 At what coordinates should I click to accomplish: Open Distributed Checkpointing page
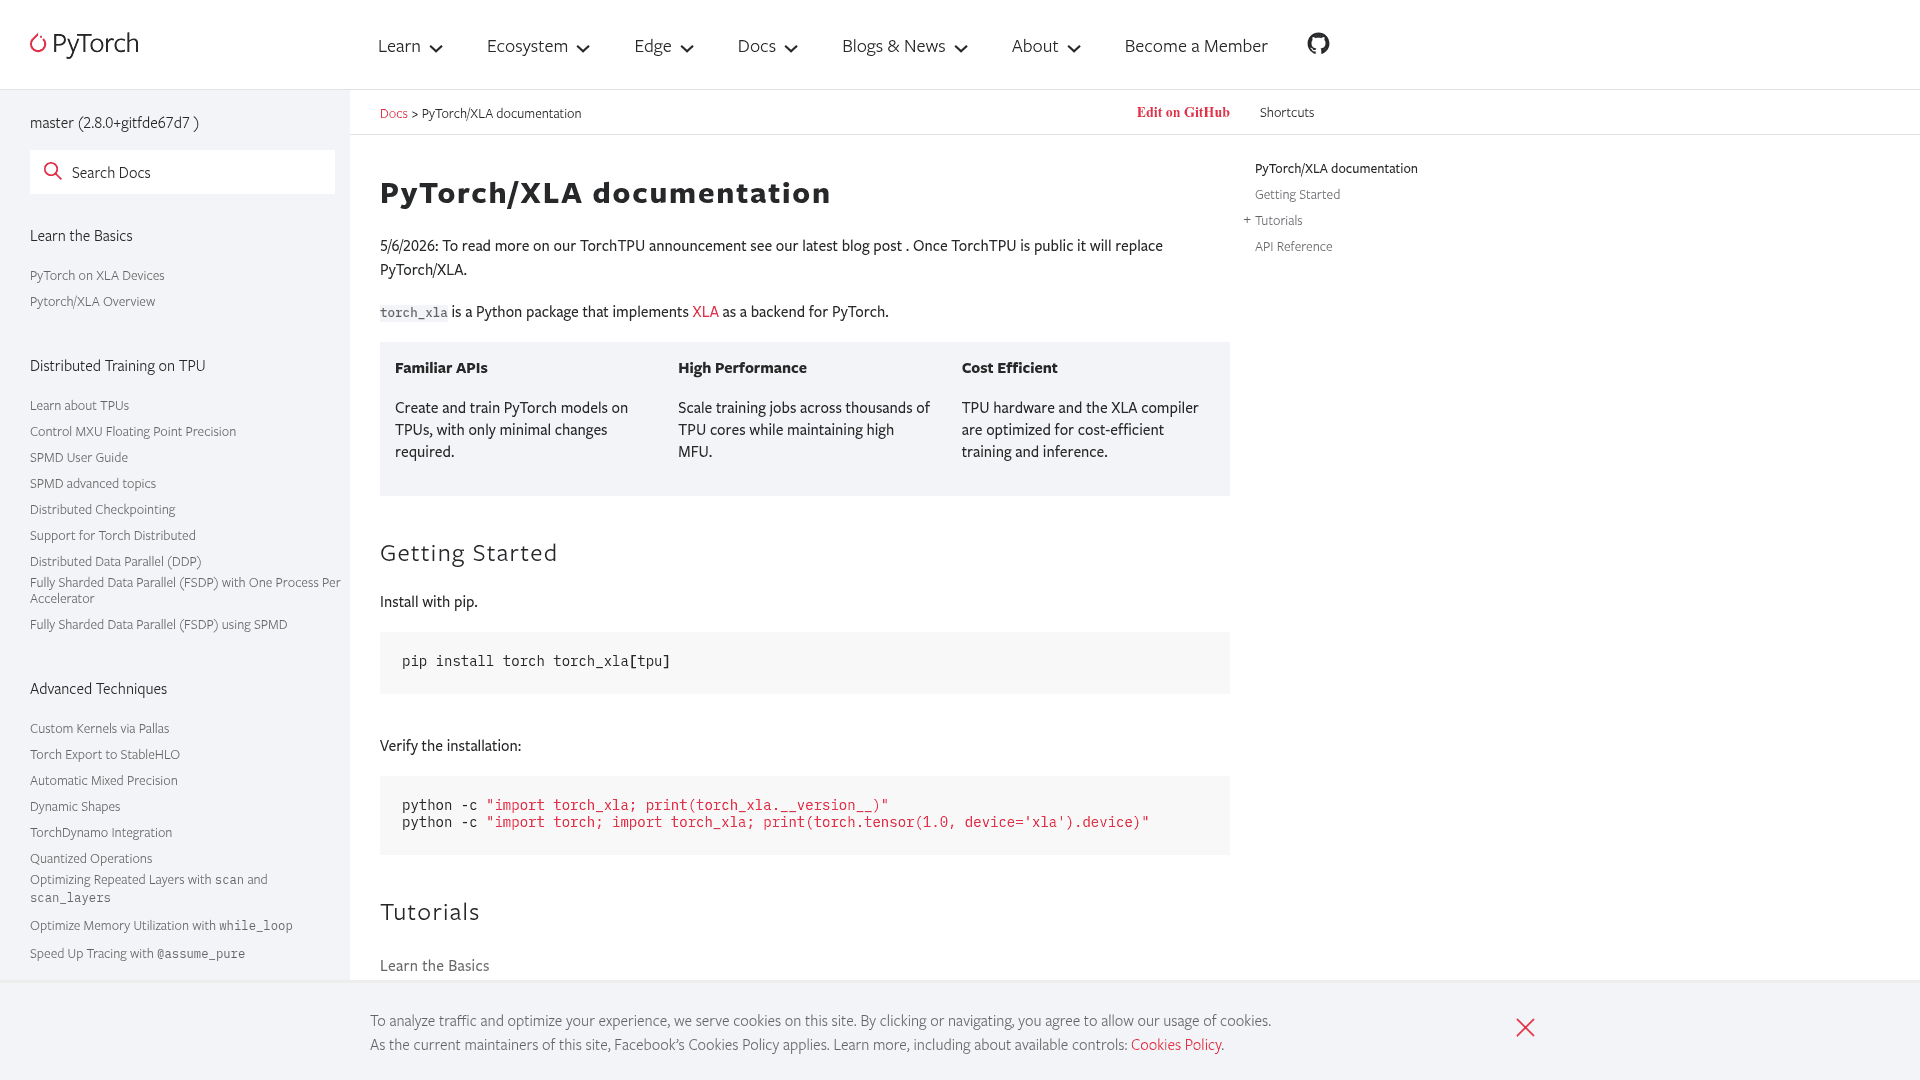102,510
